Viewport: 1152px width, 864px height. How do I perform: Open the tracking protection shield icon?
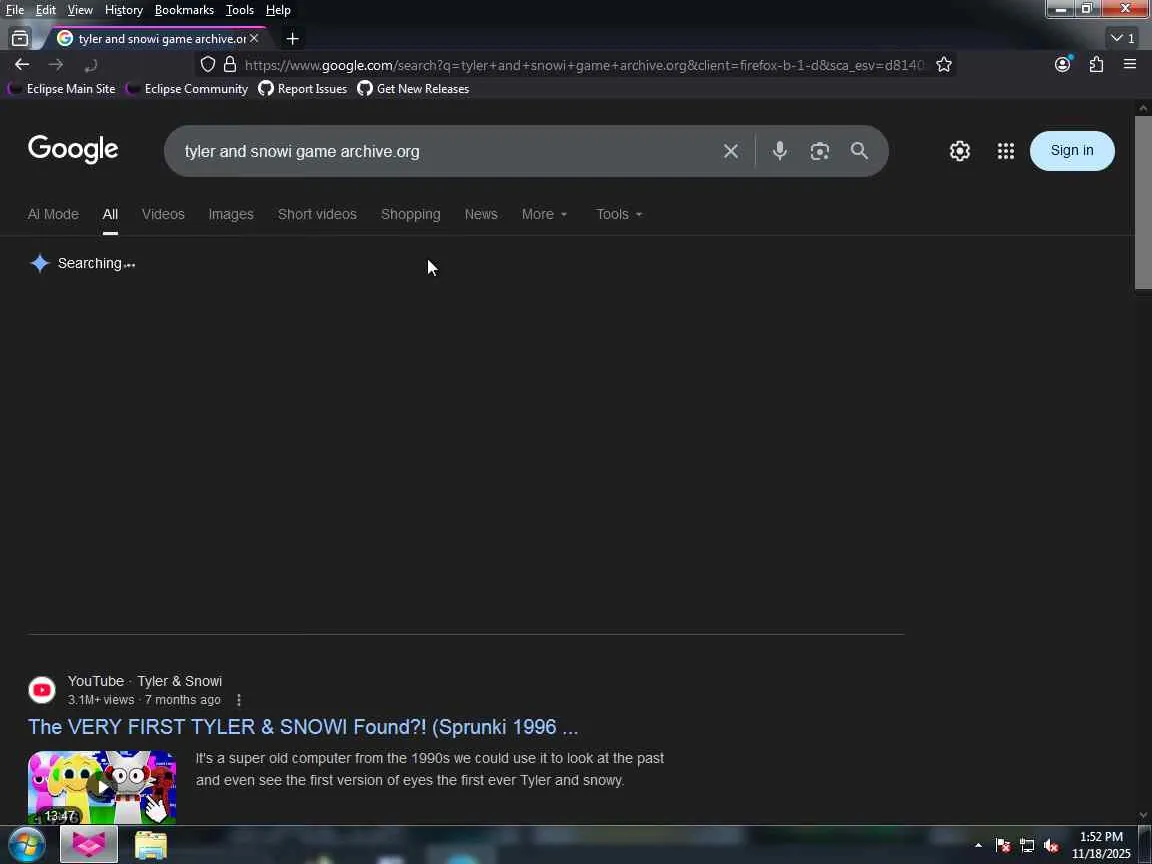pos(208,65)
